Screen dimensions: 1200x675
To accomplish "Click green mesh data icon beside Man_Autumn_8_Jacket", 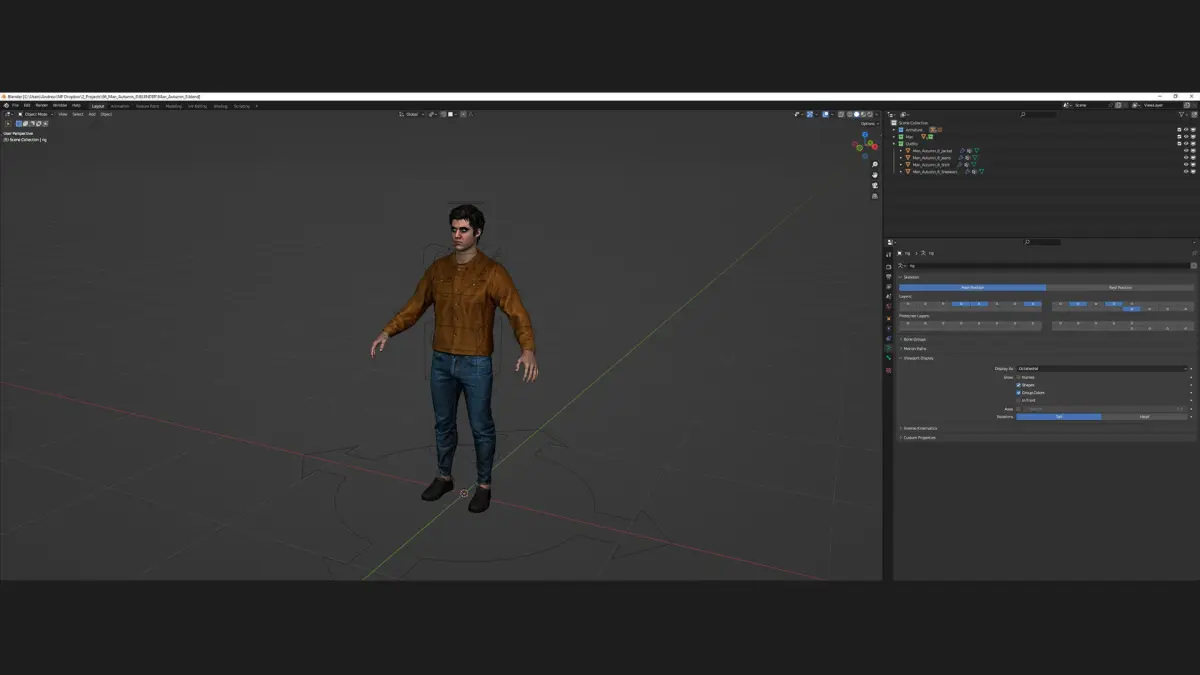I will click(x=977, y=151).
